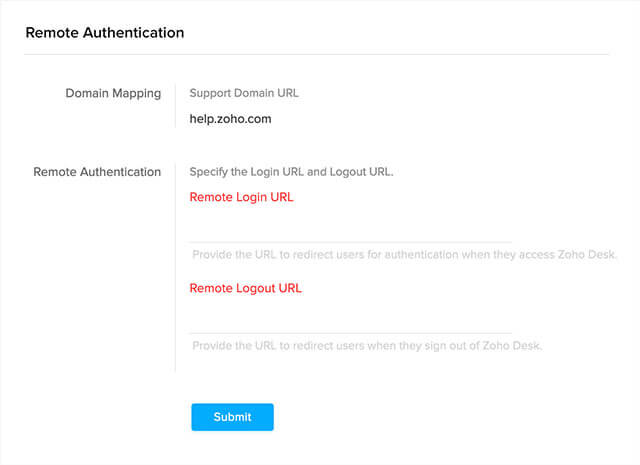Click the sign out redirect hint text
This screenshot has height=465, width=640.
367,346
